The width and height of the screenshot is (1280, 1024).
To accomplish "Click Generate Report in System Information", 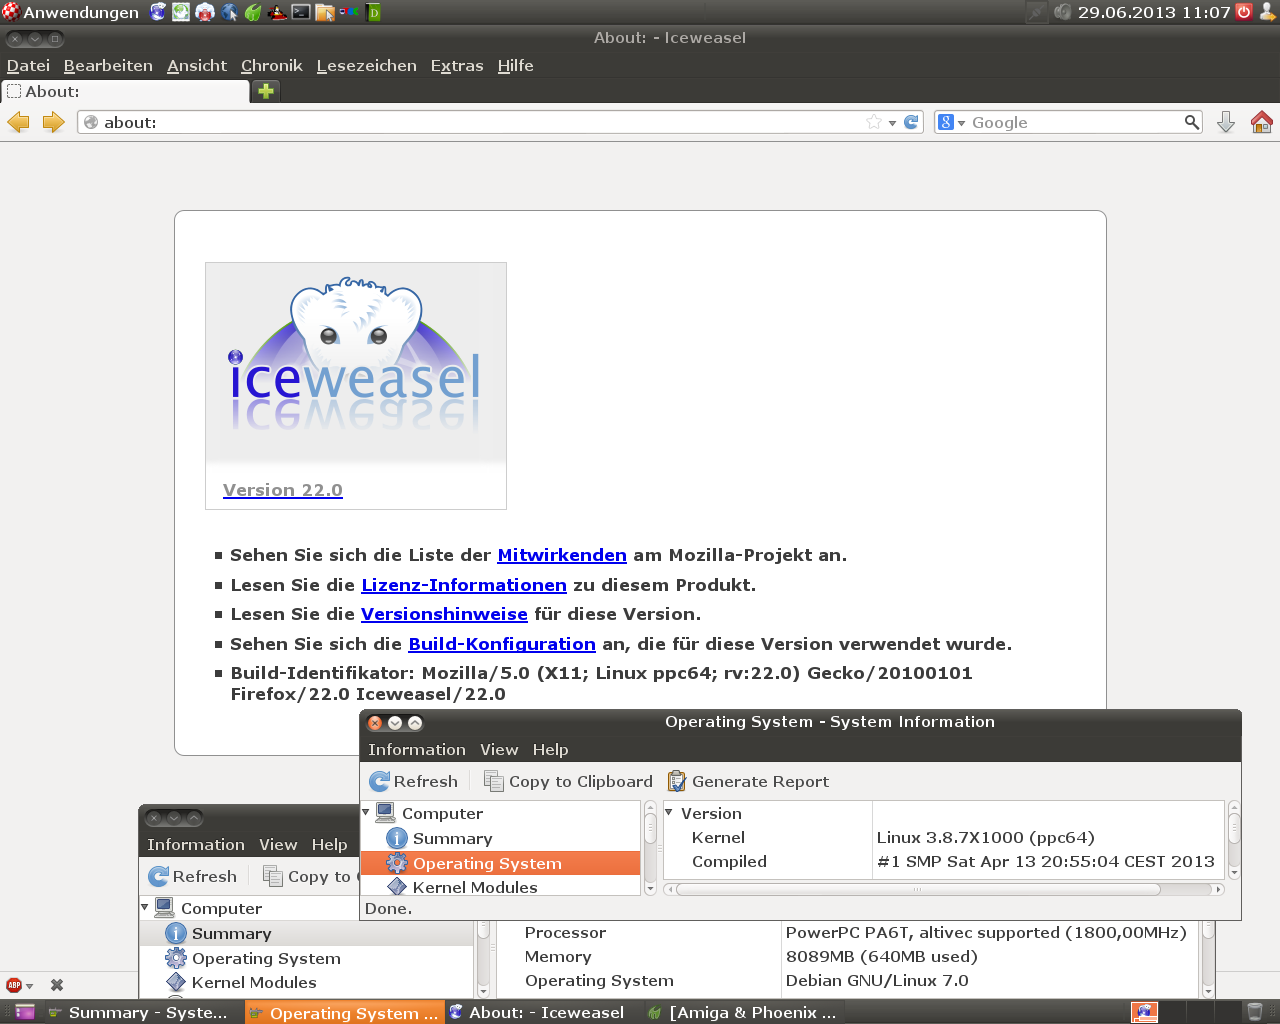I will tap(748, 782).
